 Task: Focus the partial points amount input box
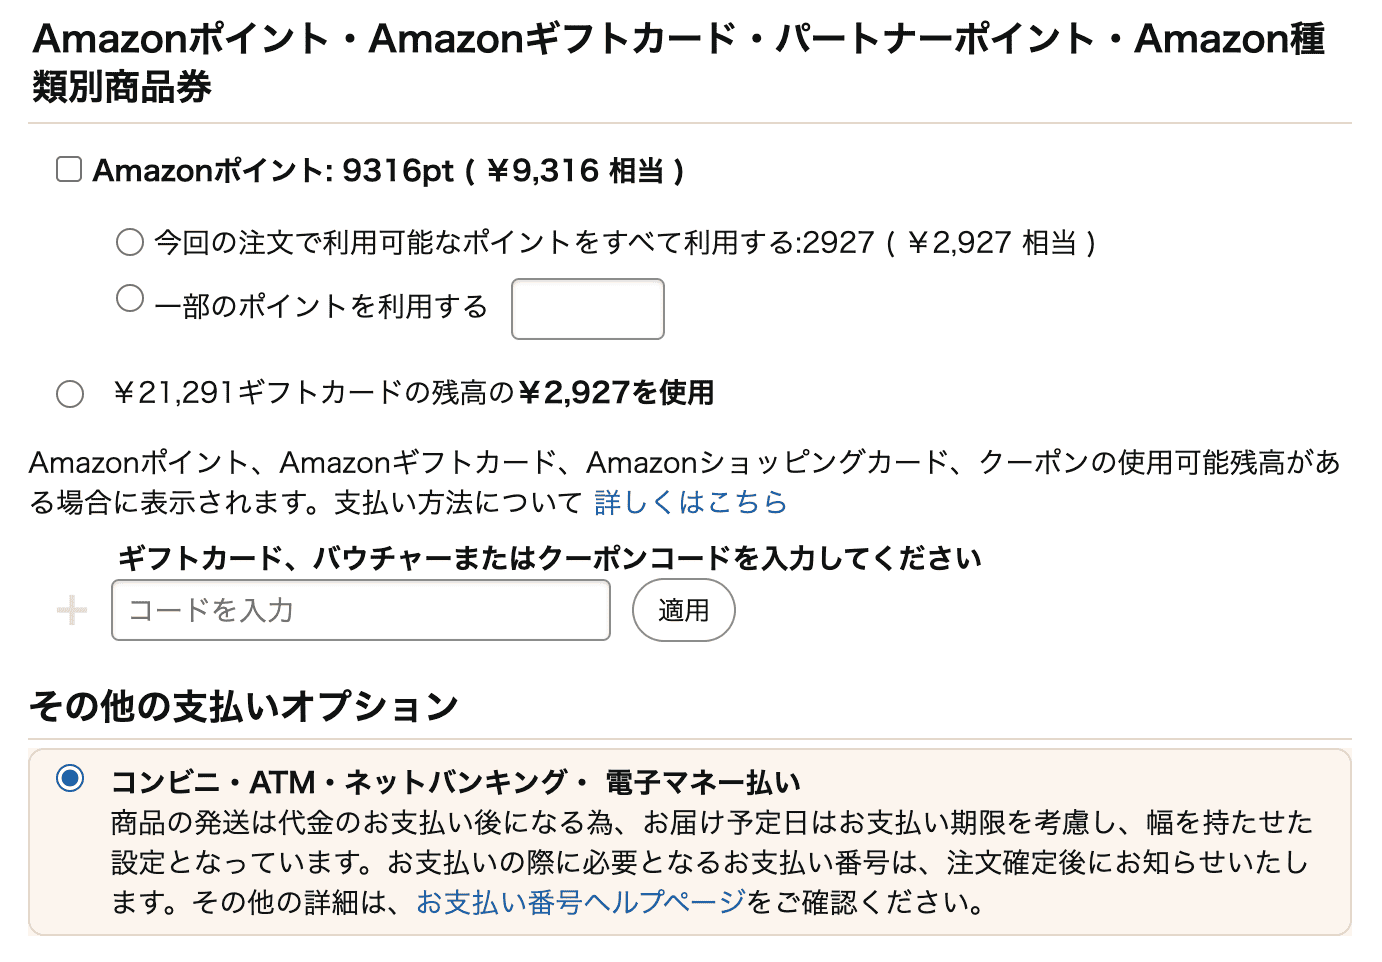point(587,308)
